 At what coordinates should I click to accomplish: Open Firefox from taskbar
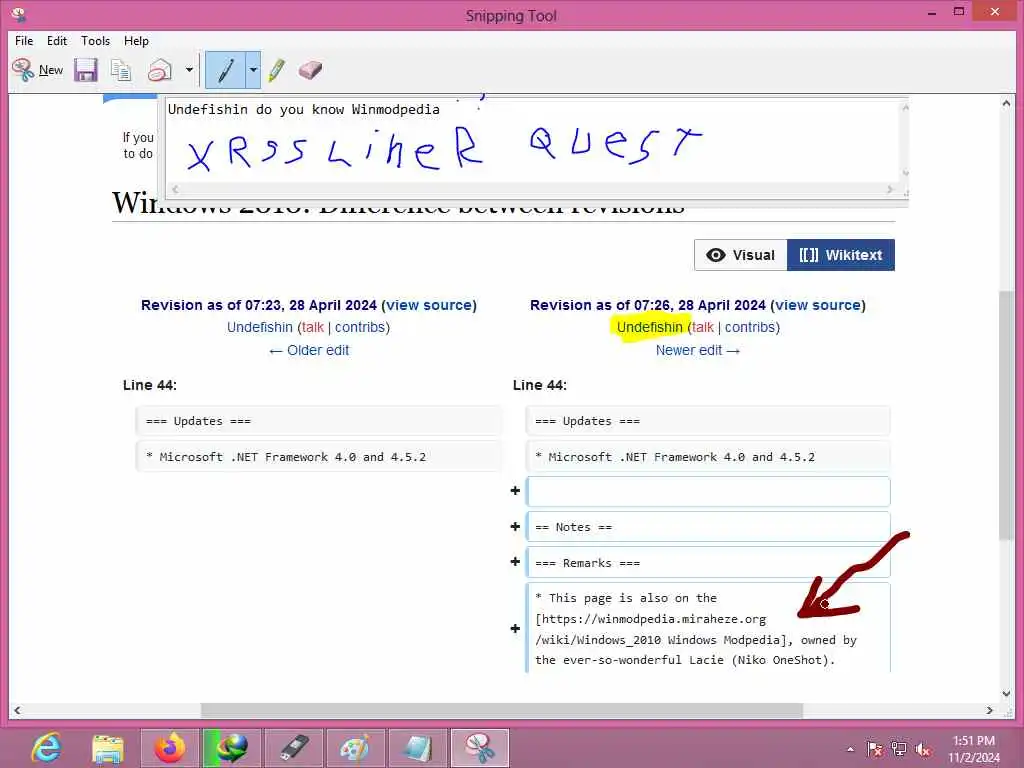click(x=170, y=748)
